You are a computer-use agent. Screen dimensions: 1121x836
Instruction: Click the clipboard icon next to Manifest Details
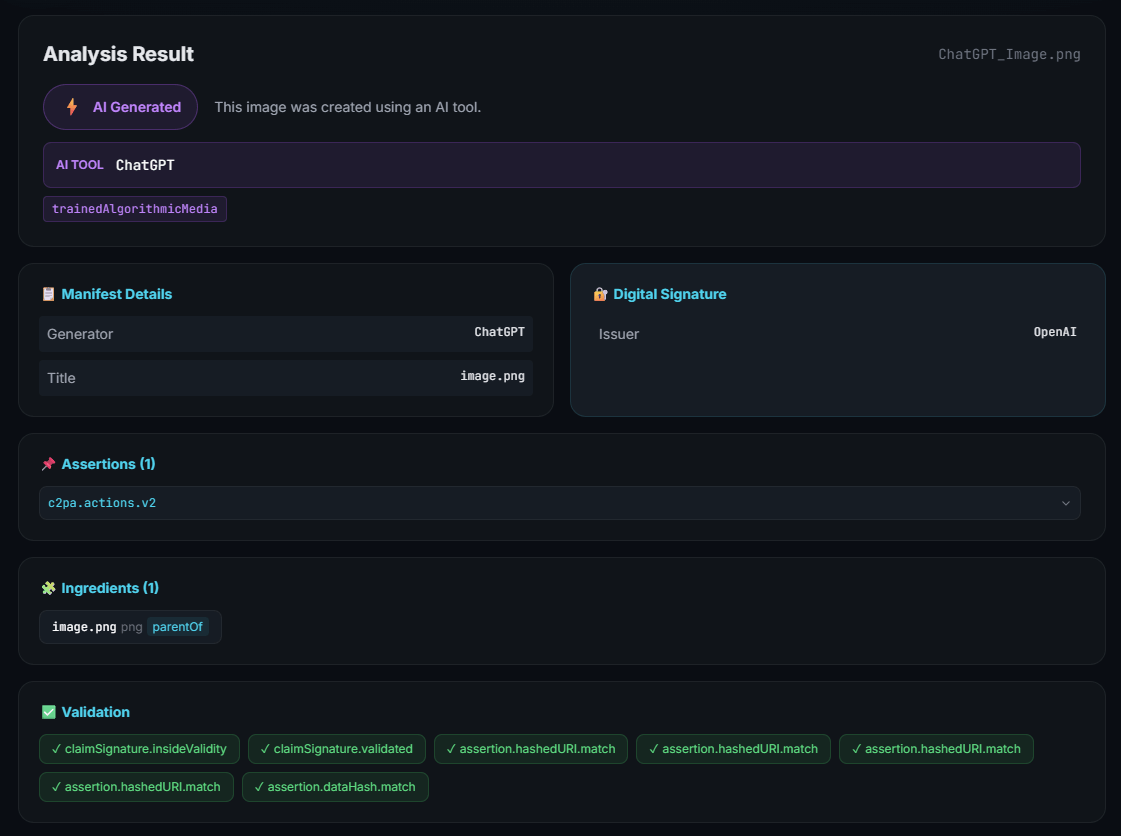47,293
